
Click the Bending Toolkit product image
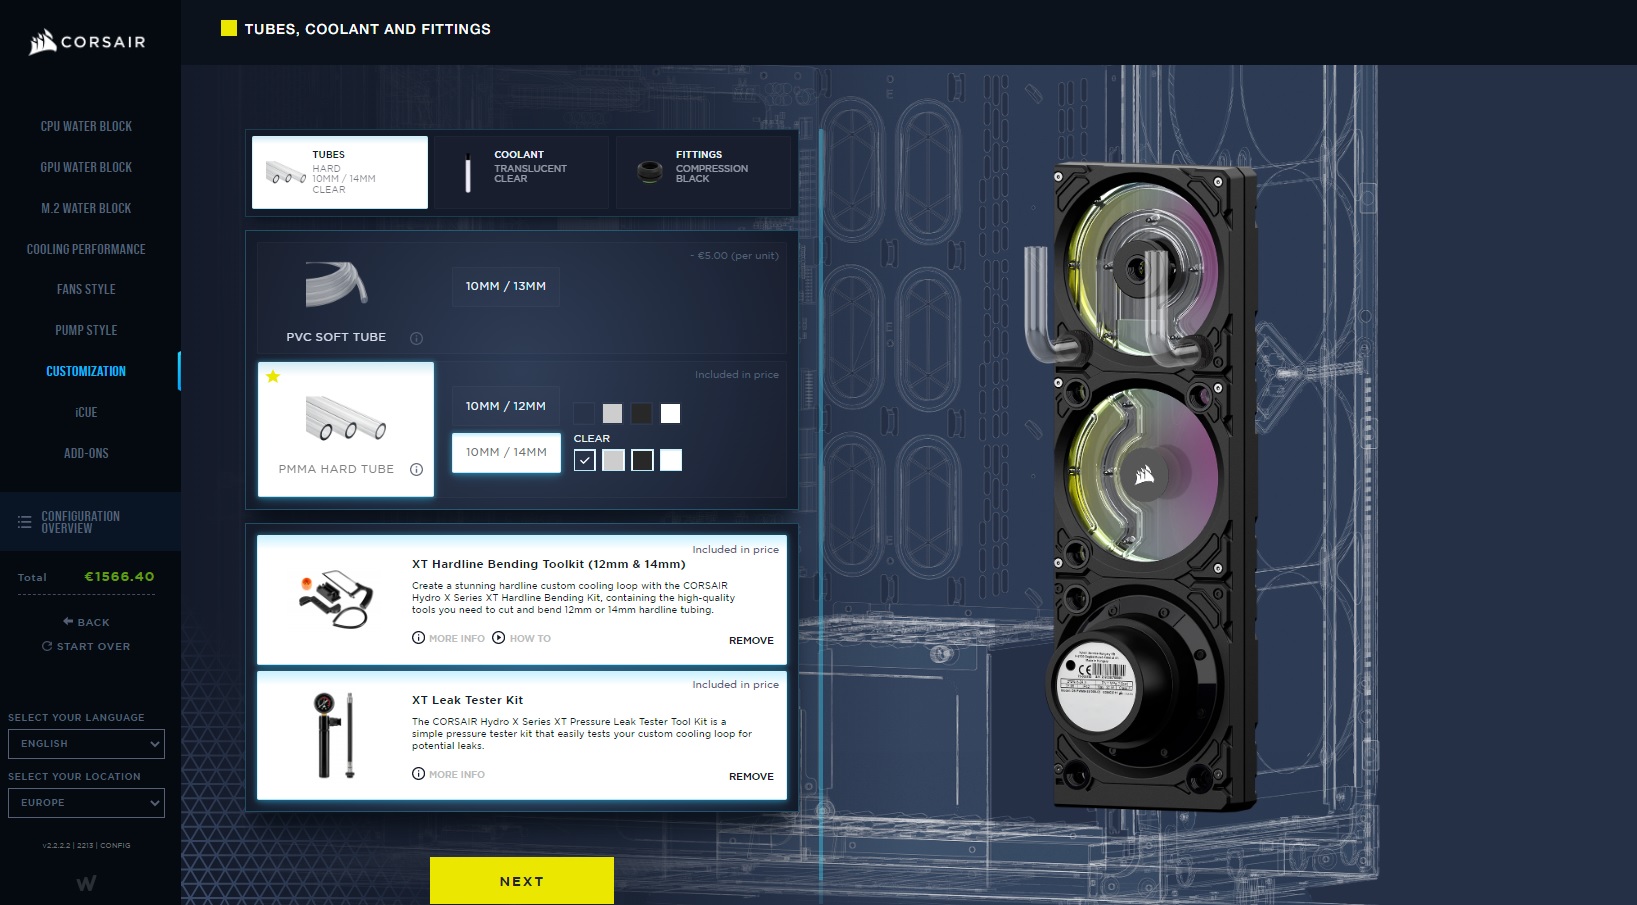tap(337, 600)
